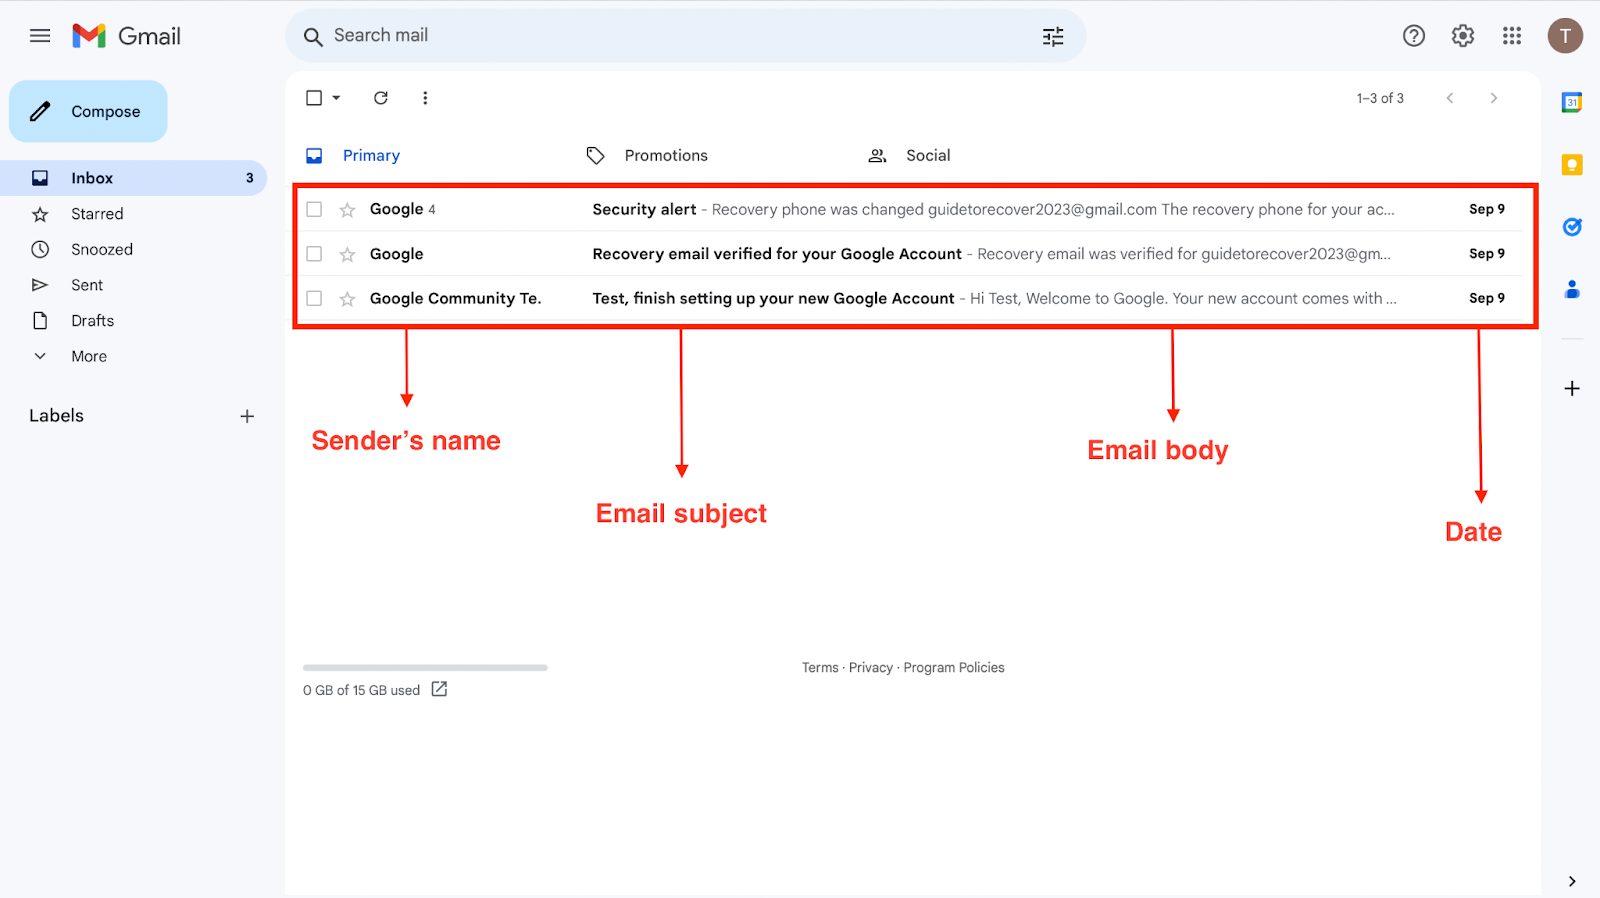
Task: Click the storage usage bar
Action: click(425, 667)
